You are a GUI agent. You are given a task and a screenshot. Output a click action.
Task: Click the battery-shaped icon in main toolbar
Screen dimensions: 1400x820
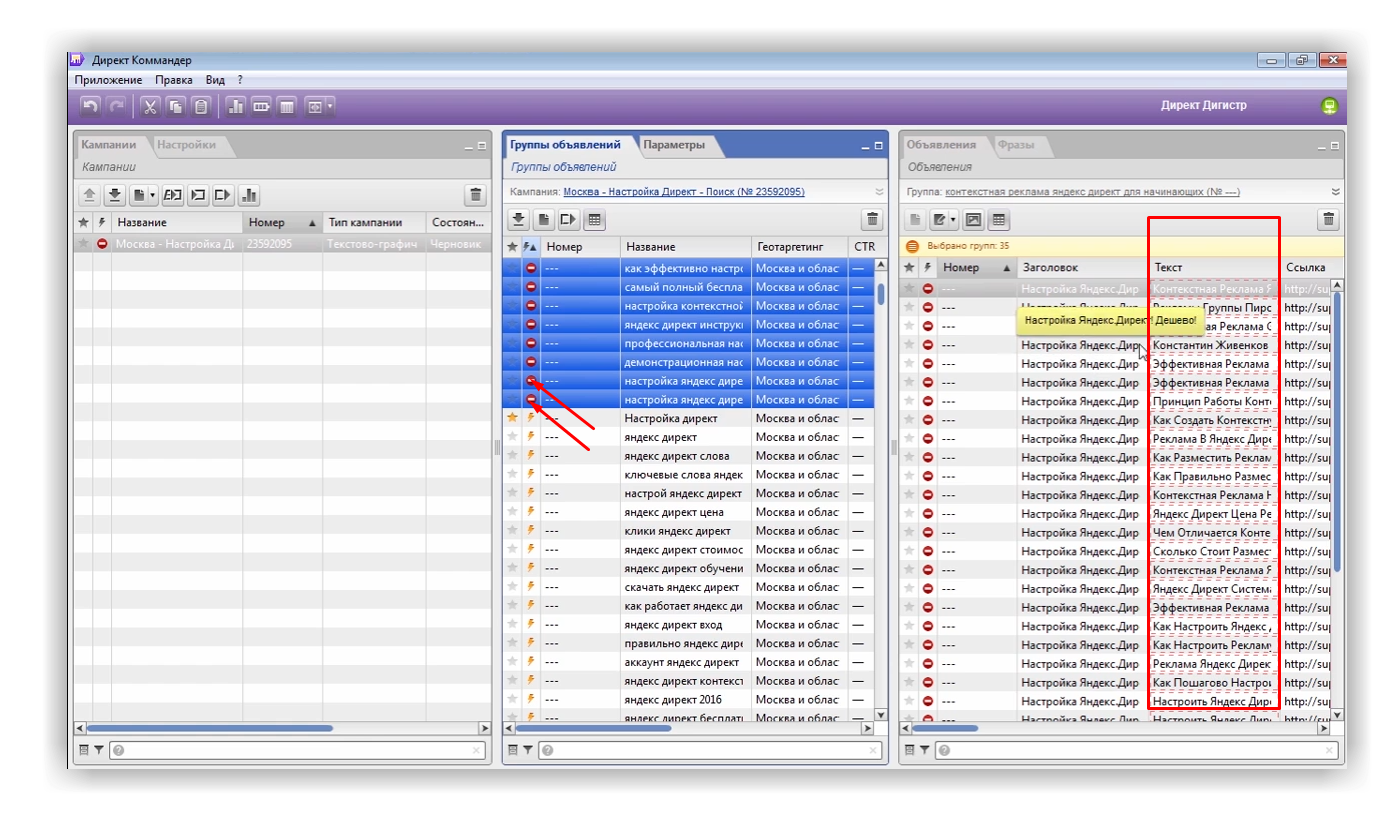[261, 105]
